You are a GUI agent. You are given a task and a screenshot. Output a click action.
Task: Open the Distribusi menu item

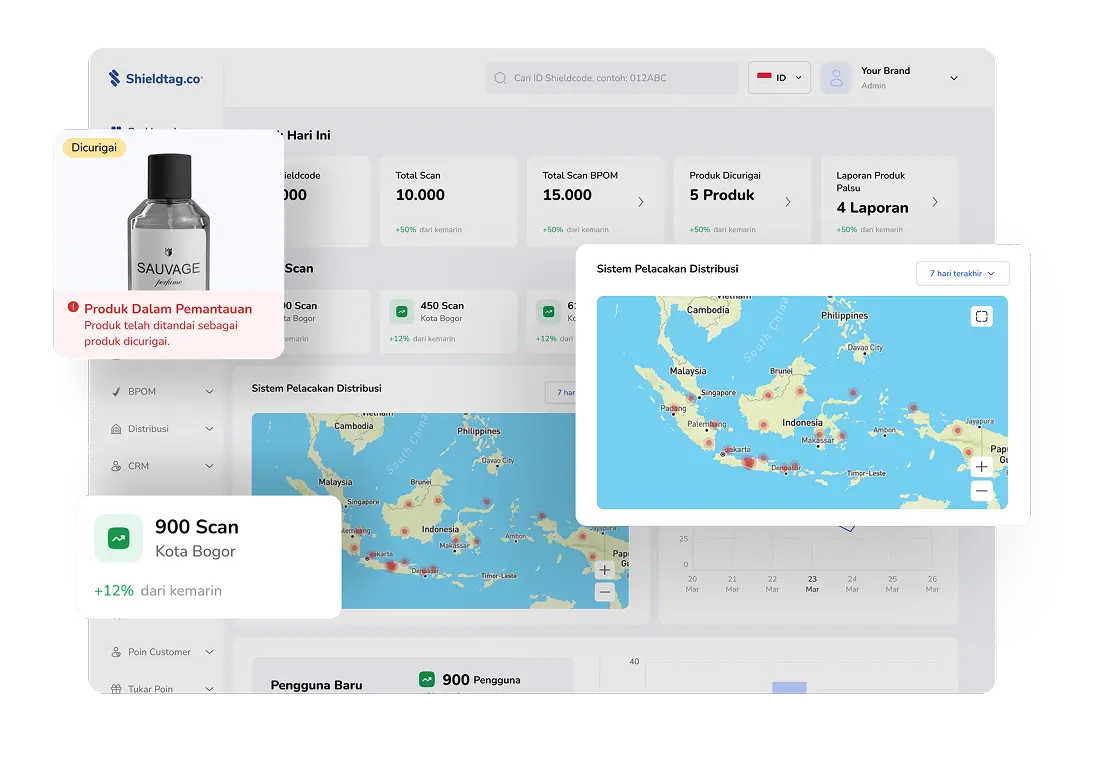point(148,429)
